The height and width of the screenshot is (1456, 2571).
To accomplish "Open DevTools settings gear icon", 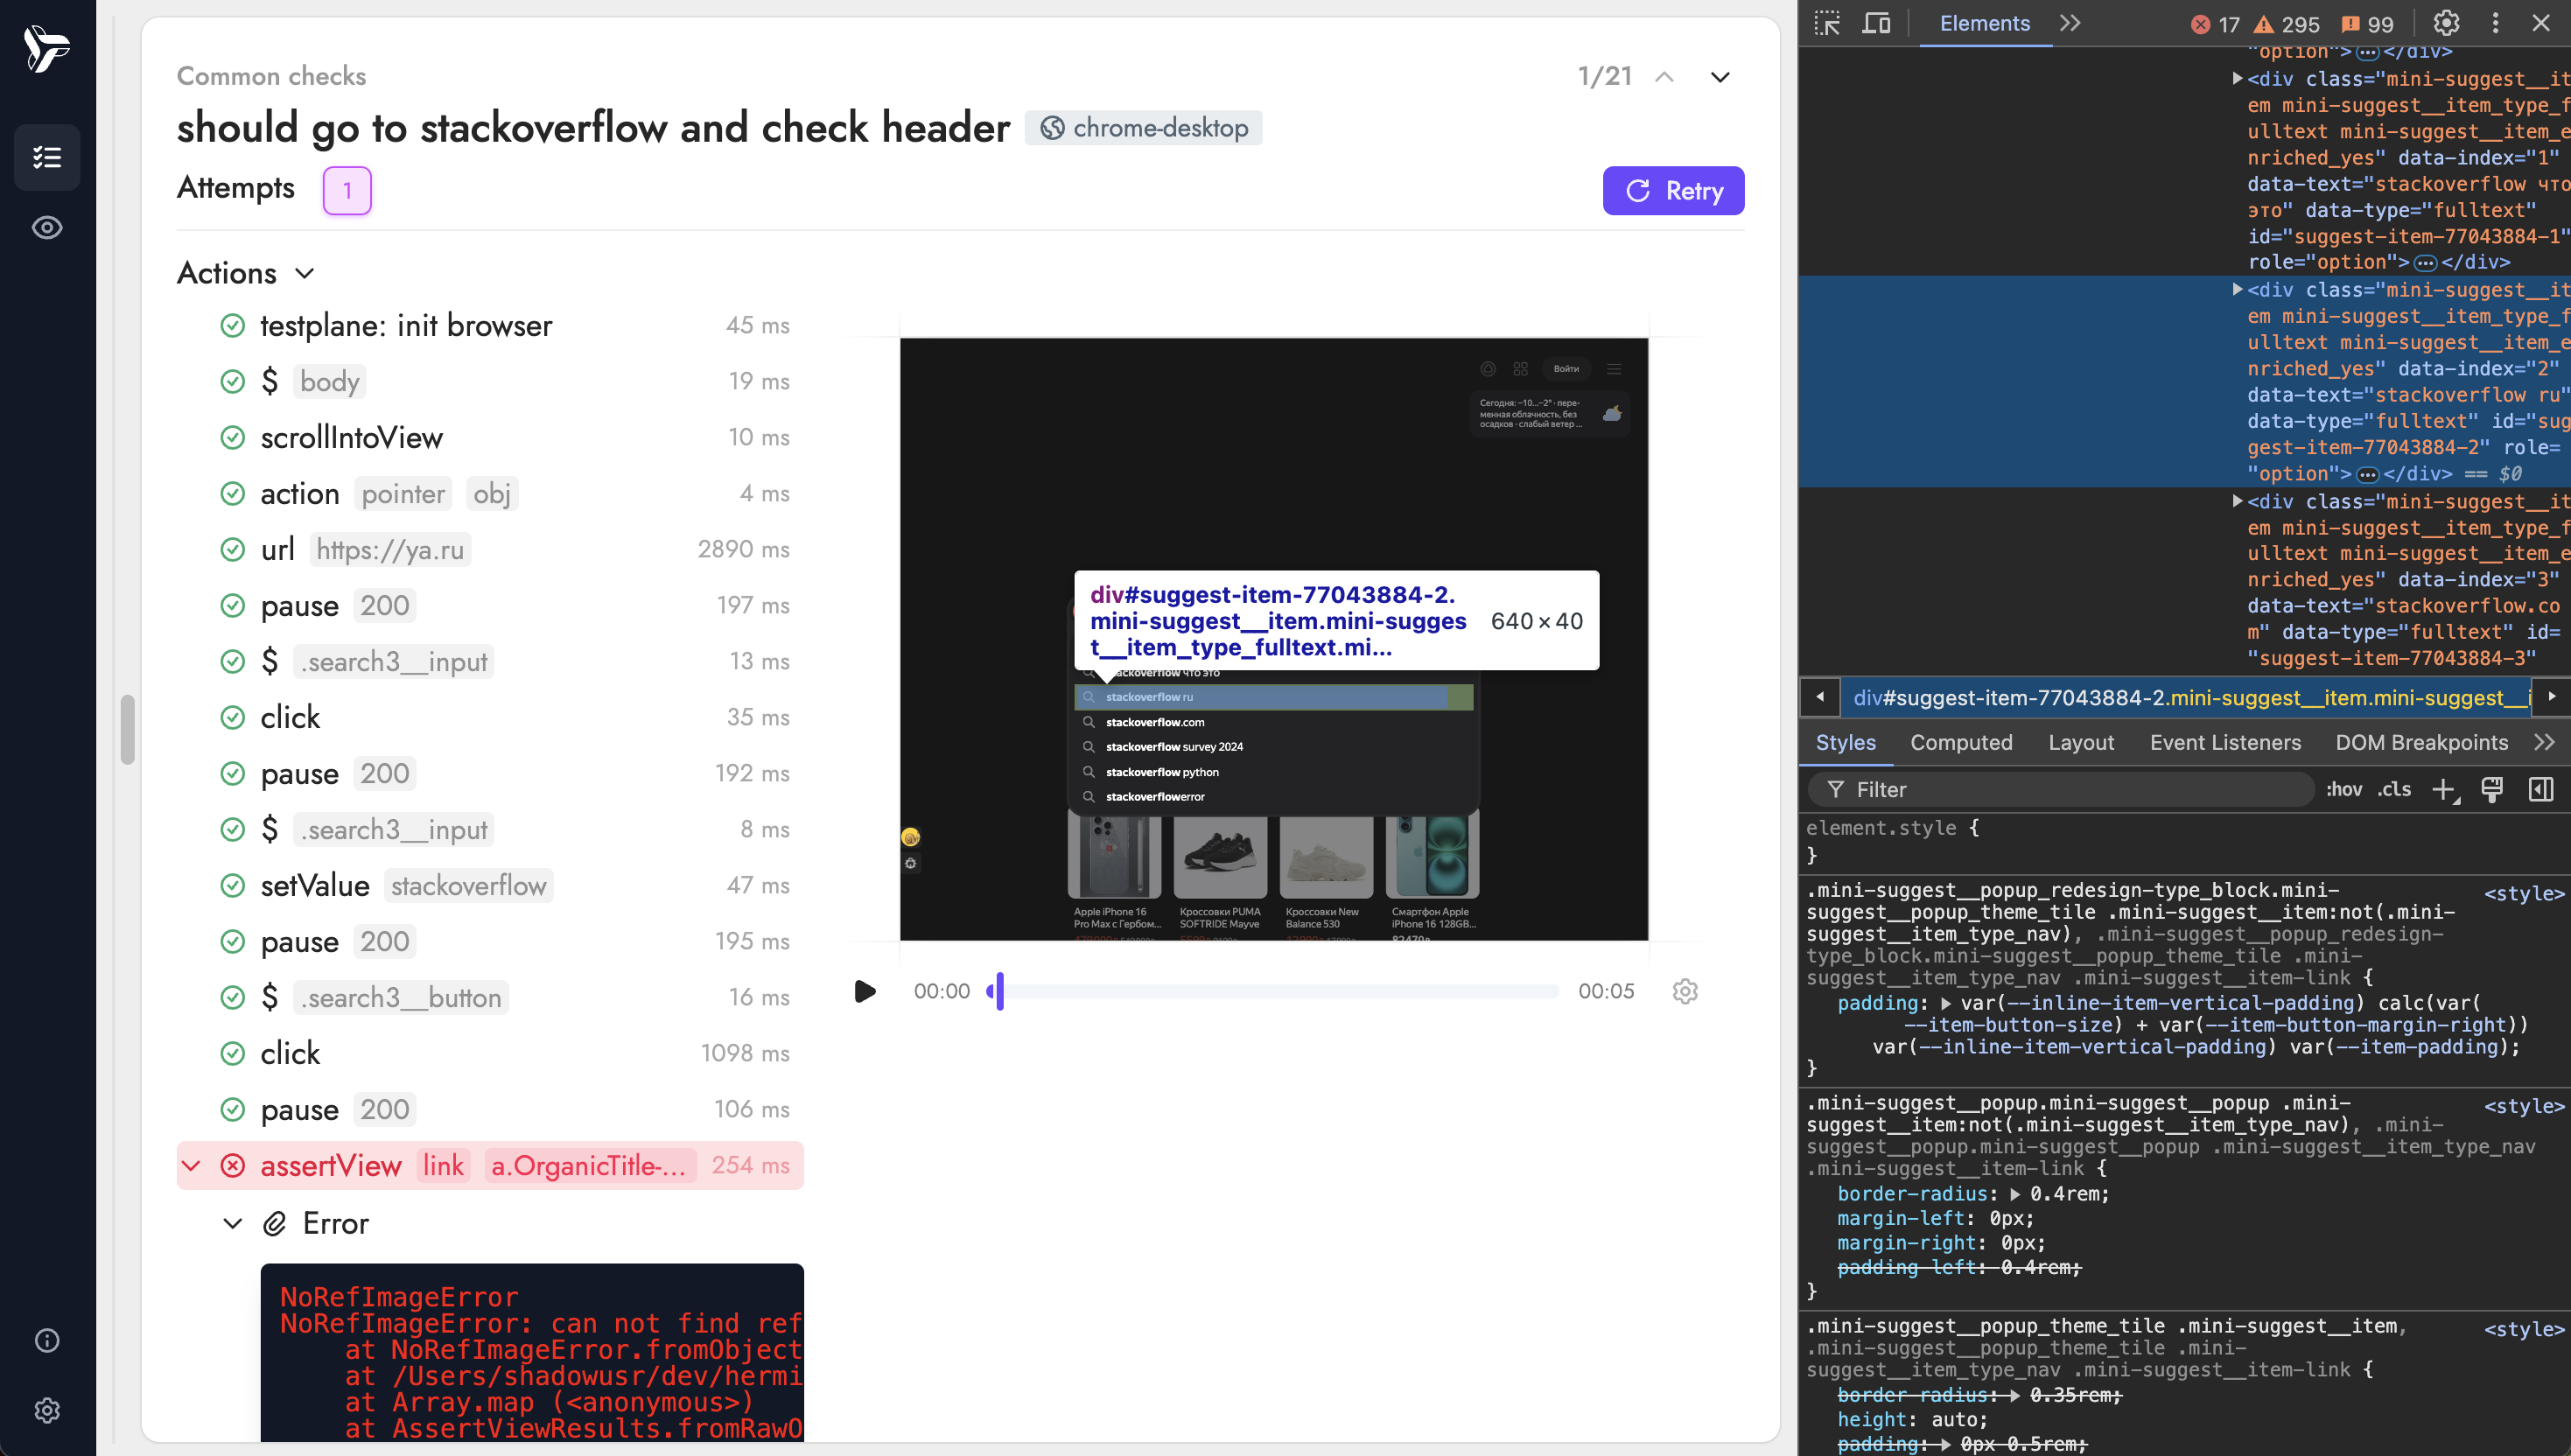I will [2446, 24].
